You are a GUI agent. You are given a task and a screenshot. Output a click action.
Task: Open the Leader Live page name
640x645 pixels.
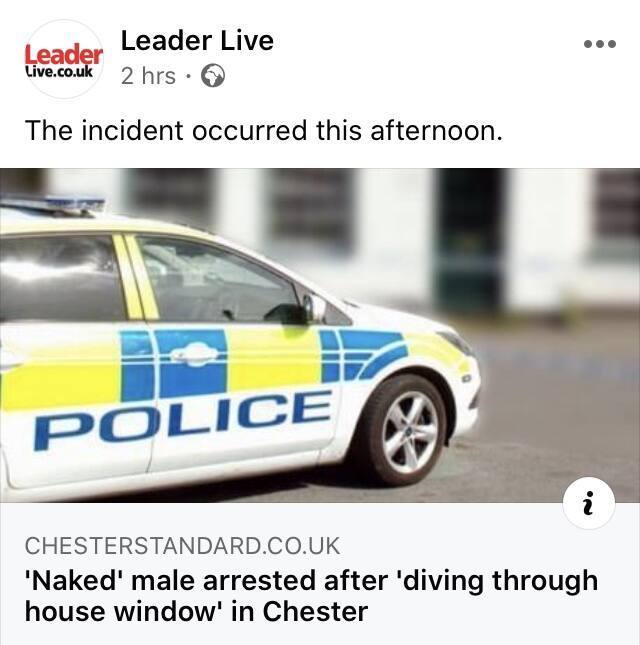(197, 41)
